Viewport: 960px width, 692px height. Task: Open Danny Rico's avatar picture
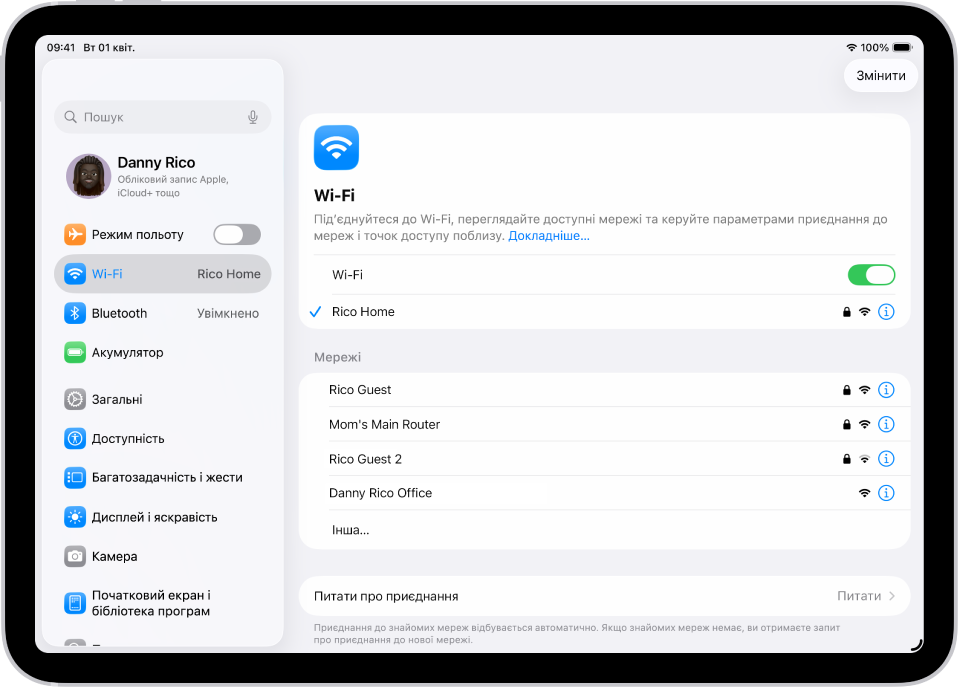[89, 176]
